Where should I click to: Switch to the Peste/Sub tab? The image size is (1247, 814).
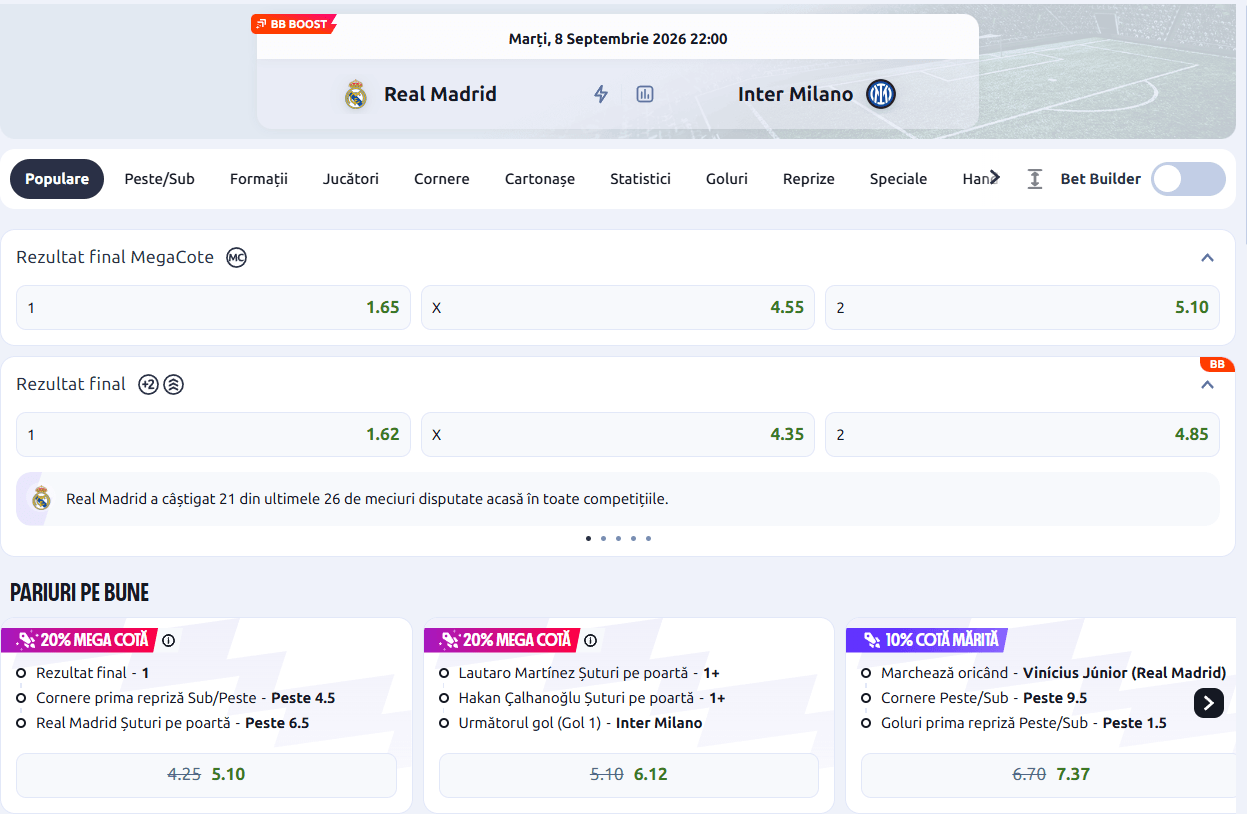coord(159,179)
